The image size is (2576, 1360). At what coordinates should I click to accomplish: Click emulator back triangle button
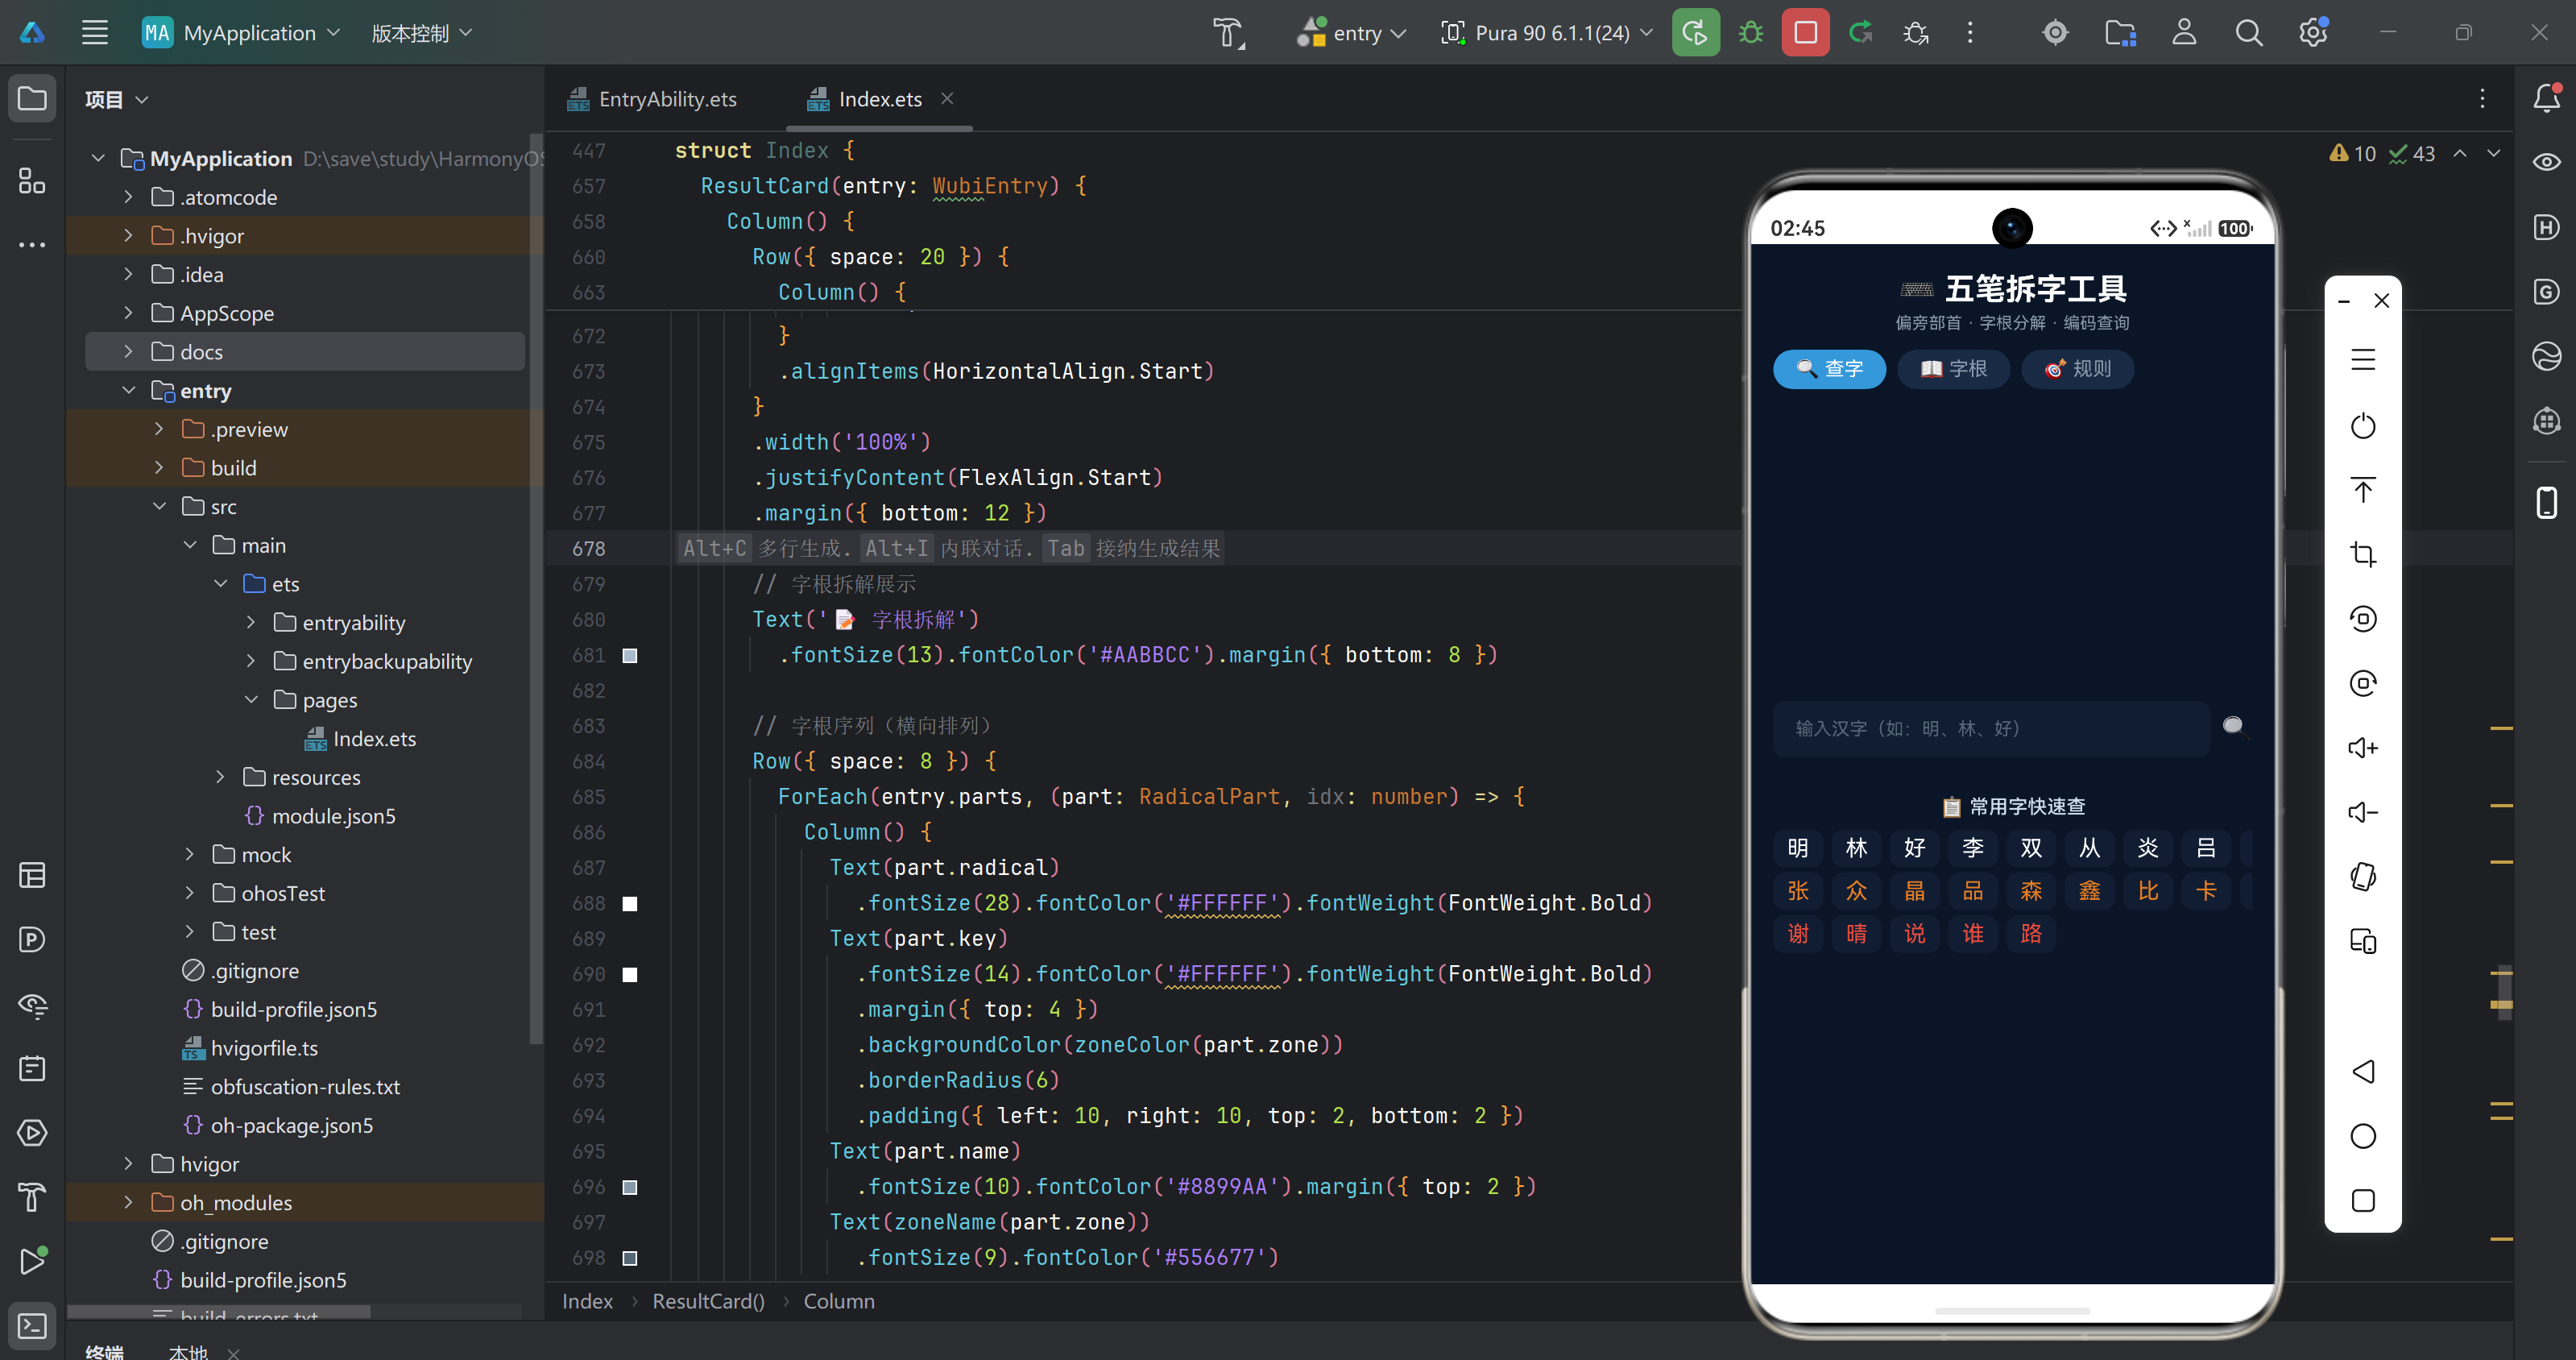pos(2363,1071)
